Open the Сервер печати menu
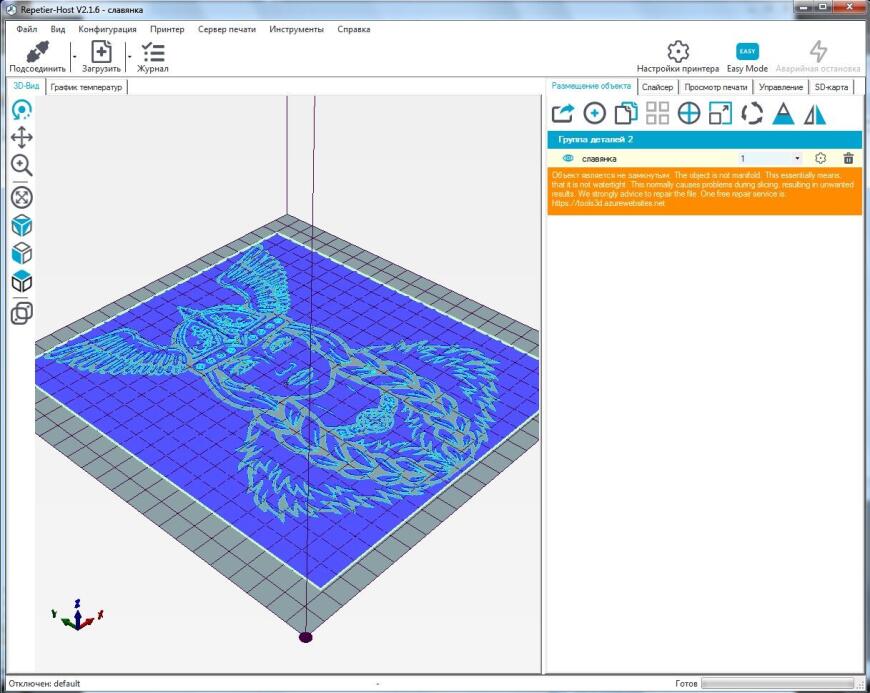Image resolution: width=870 pixels, height=693 pixels. pyautogui.click(x=227, y=29)
